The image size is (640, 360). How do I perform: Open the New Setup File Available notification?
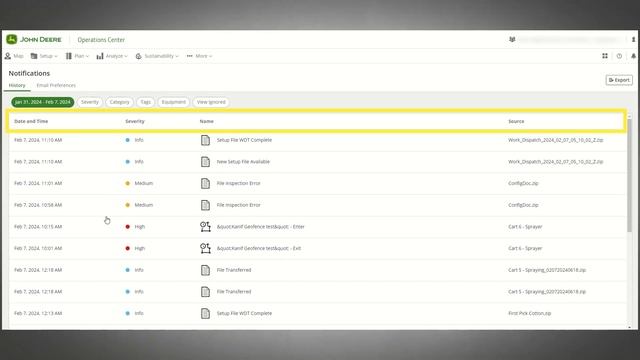(243, 162)
